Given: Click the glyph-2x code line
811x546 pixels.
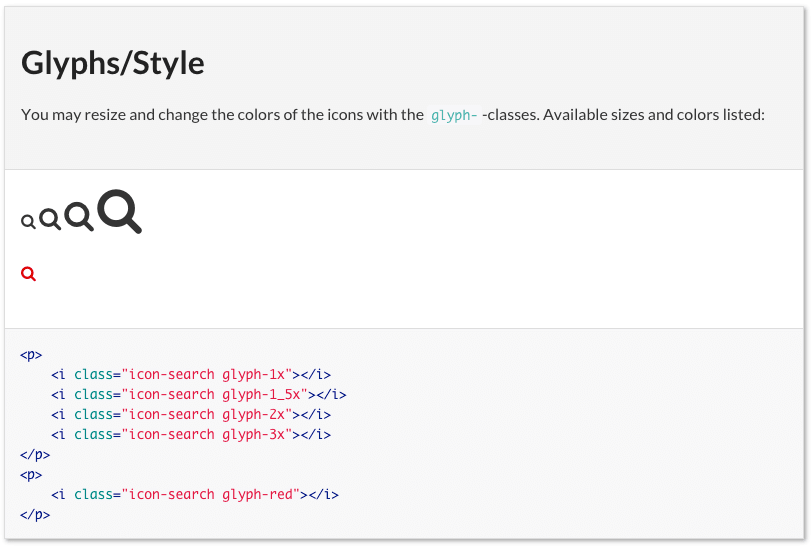Looking at the screenshot, I should pos(191,415).
